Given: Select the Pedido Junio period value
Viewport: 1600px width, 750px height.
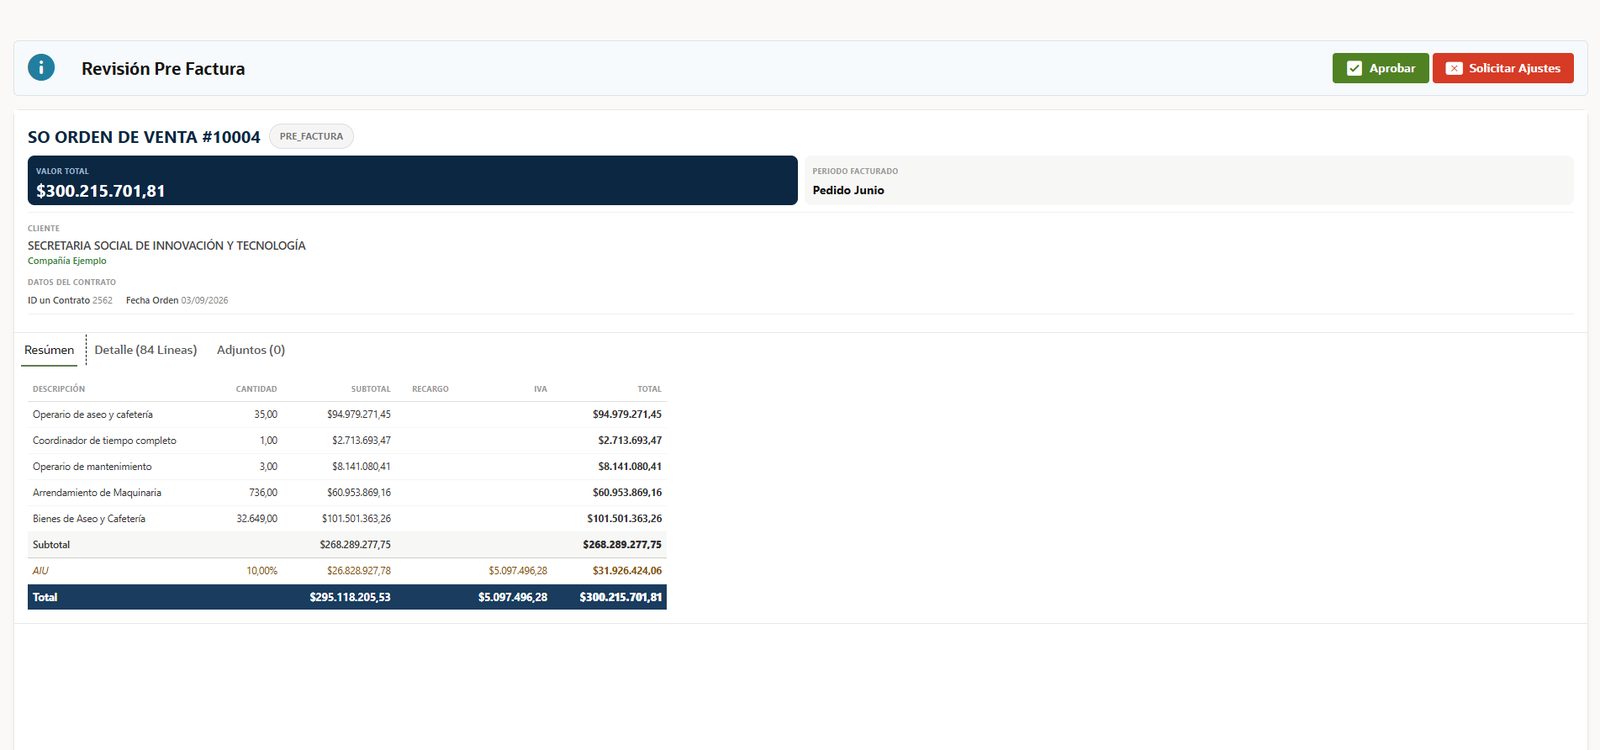Looking at the screenshot, I should pos(848,190).
